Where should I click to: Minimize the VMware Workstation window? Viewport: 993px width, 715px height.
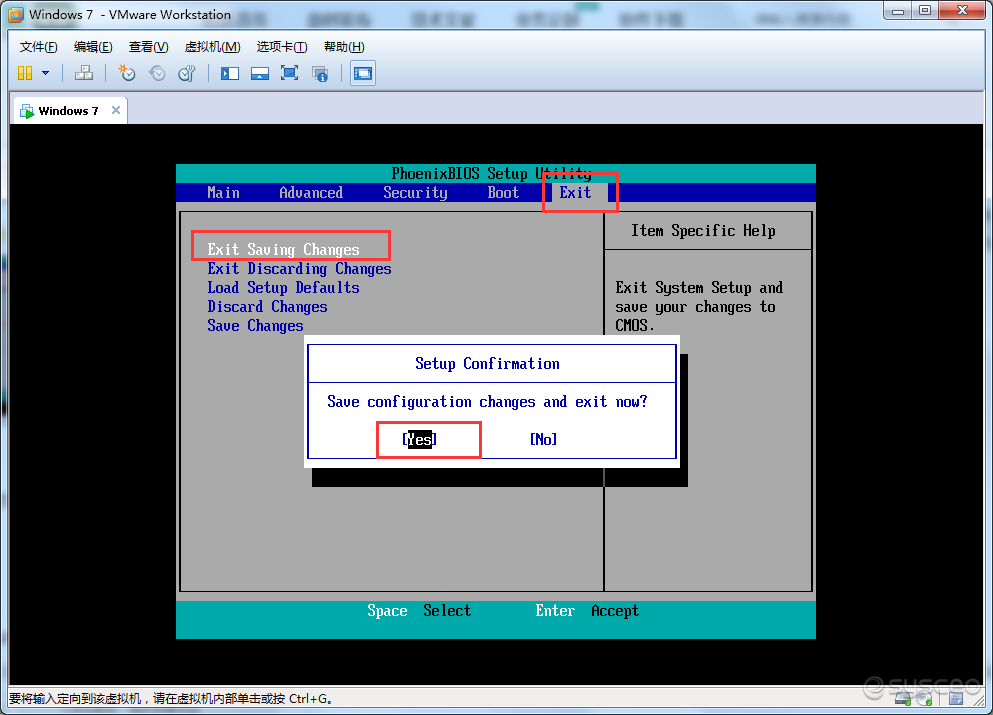898,11
